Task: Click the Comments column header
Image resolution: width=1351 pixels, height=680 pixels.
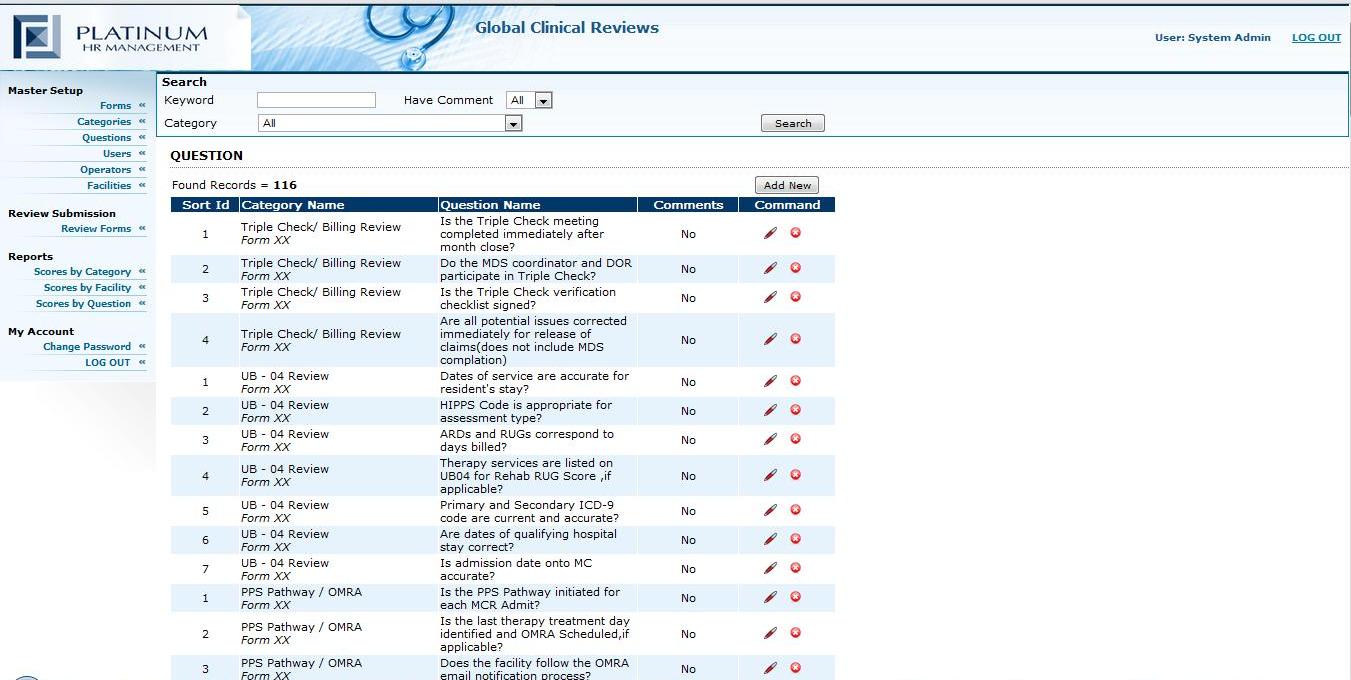Action: click(688, 205)
